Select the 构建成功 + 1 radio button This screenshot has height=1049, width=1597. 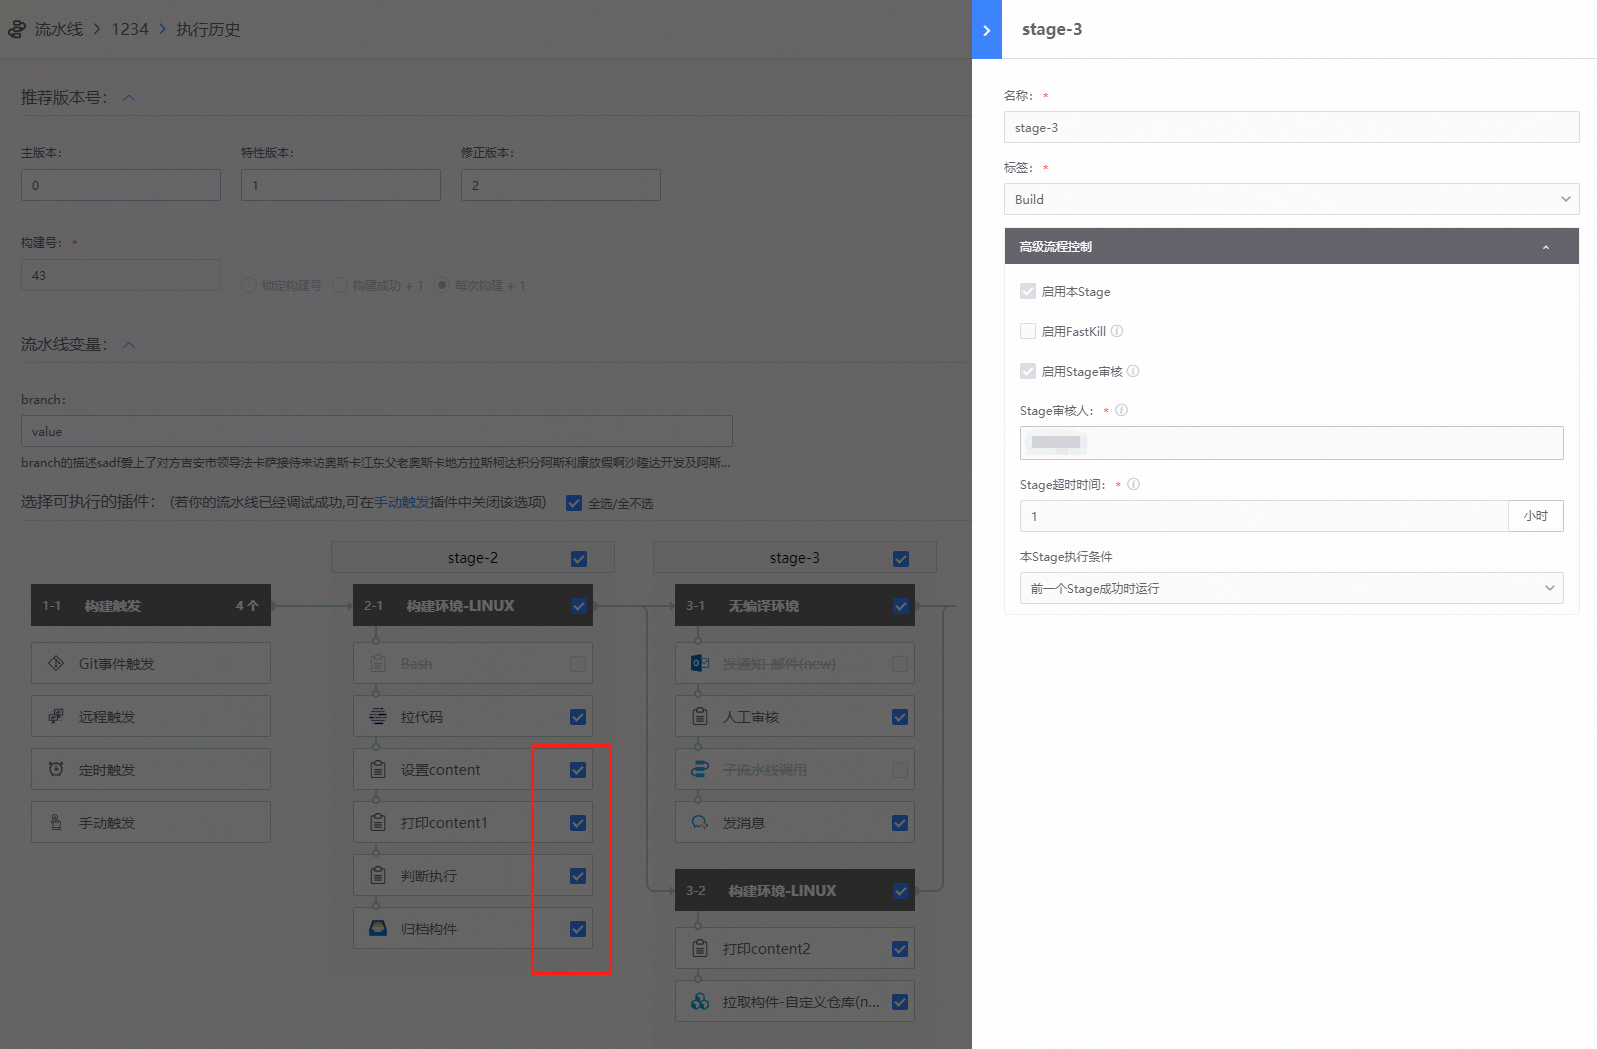click(x=340, y=285)
